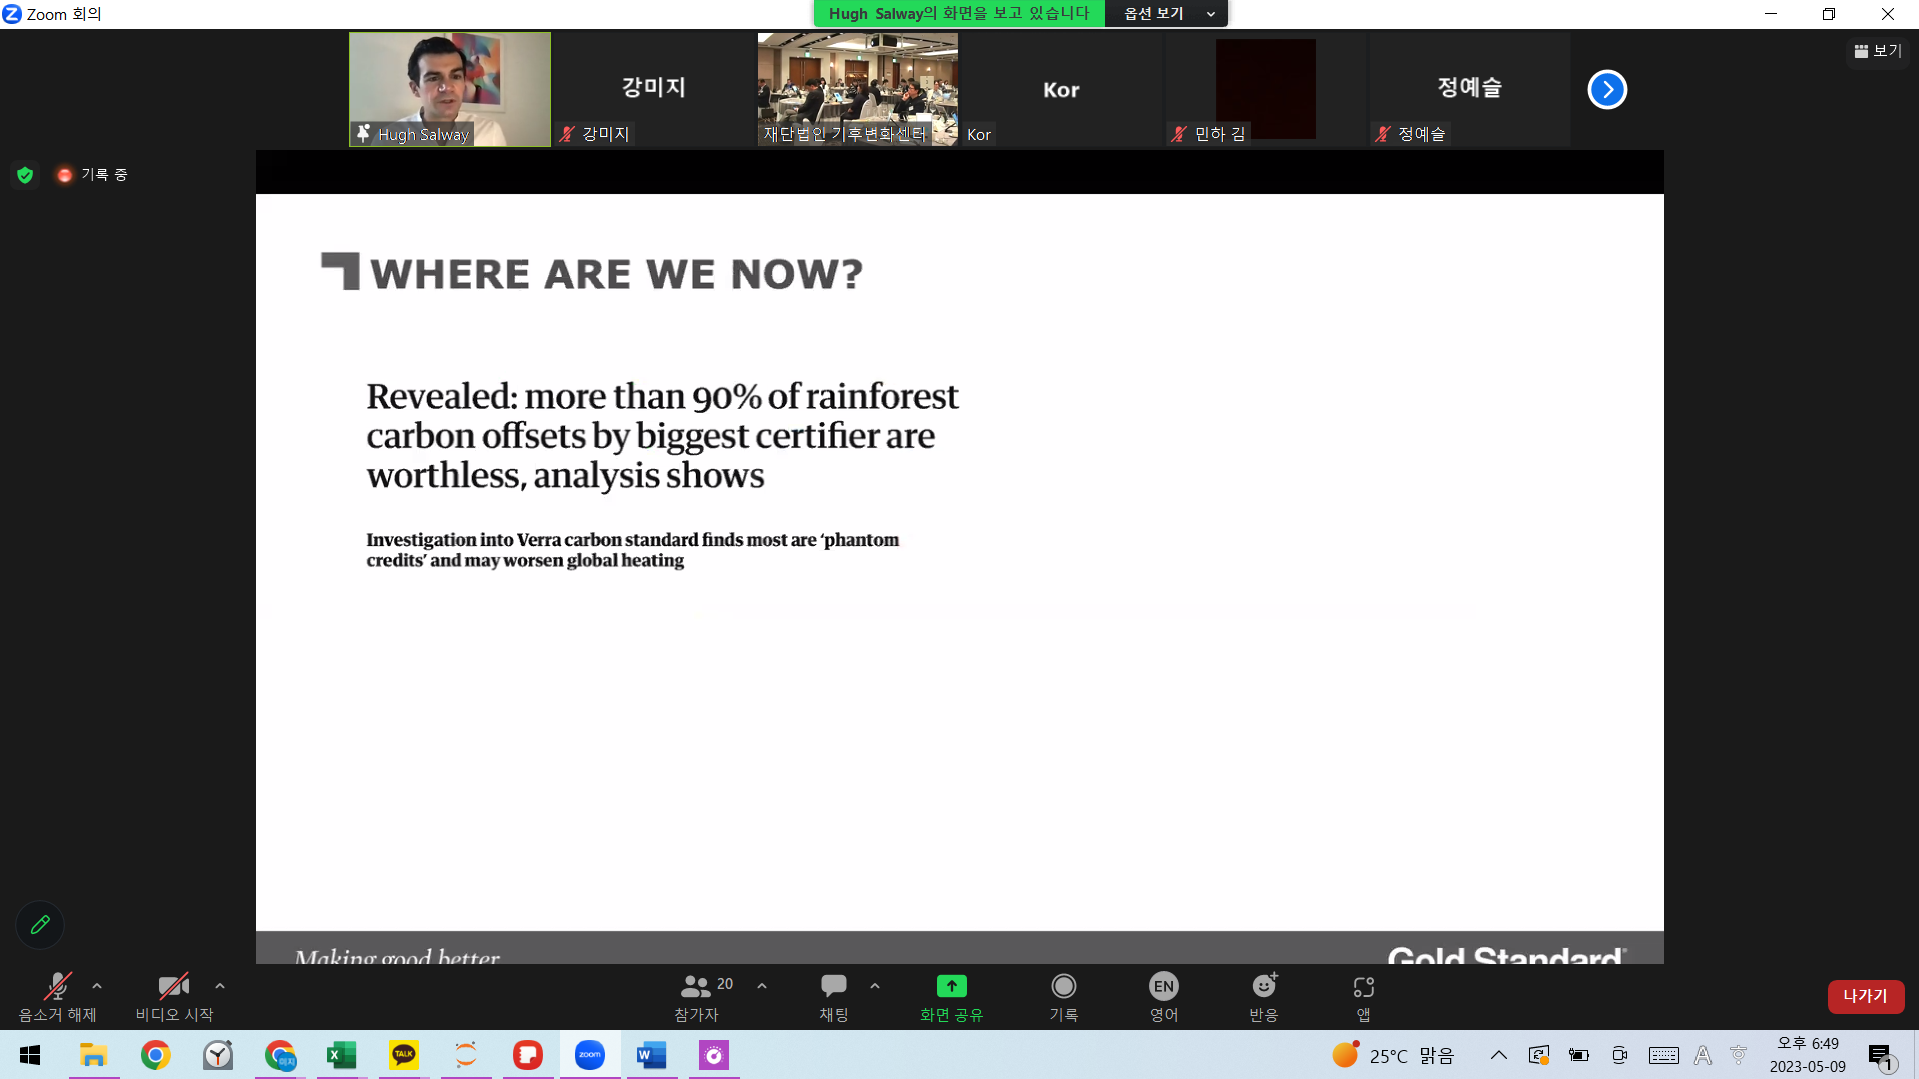
Task: Open the 앱 apps panel
Action: click(x=1364, y=997)
